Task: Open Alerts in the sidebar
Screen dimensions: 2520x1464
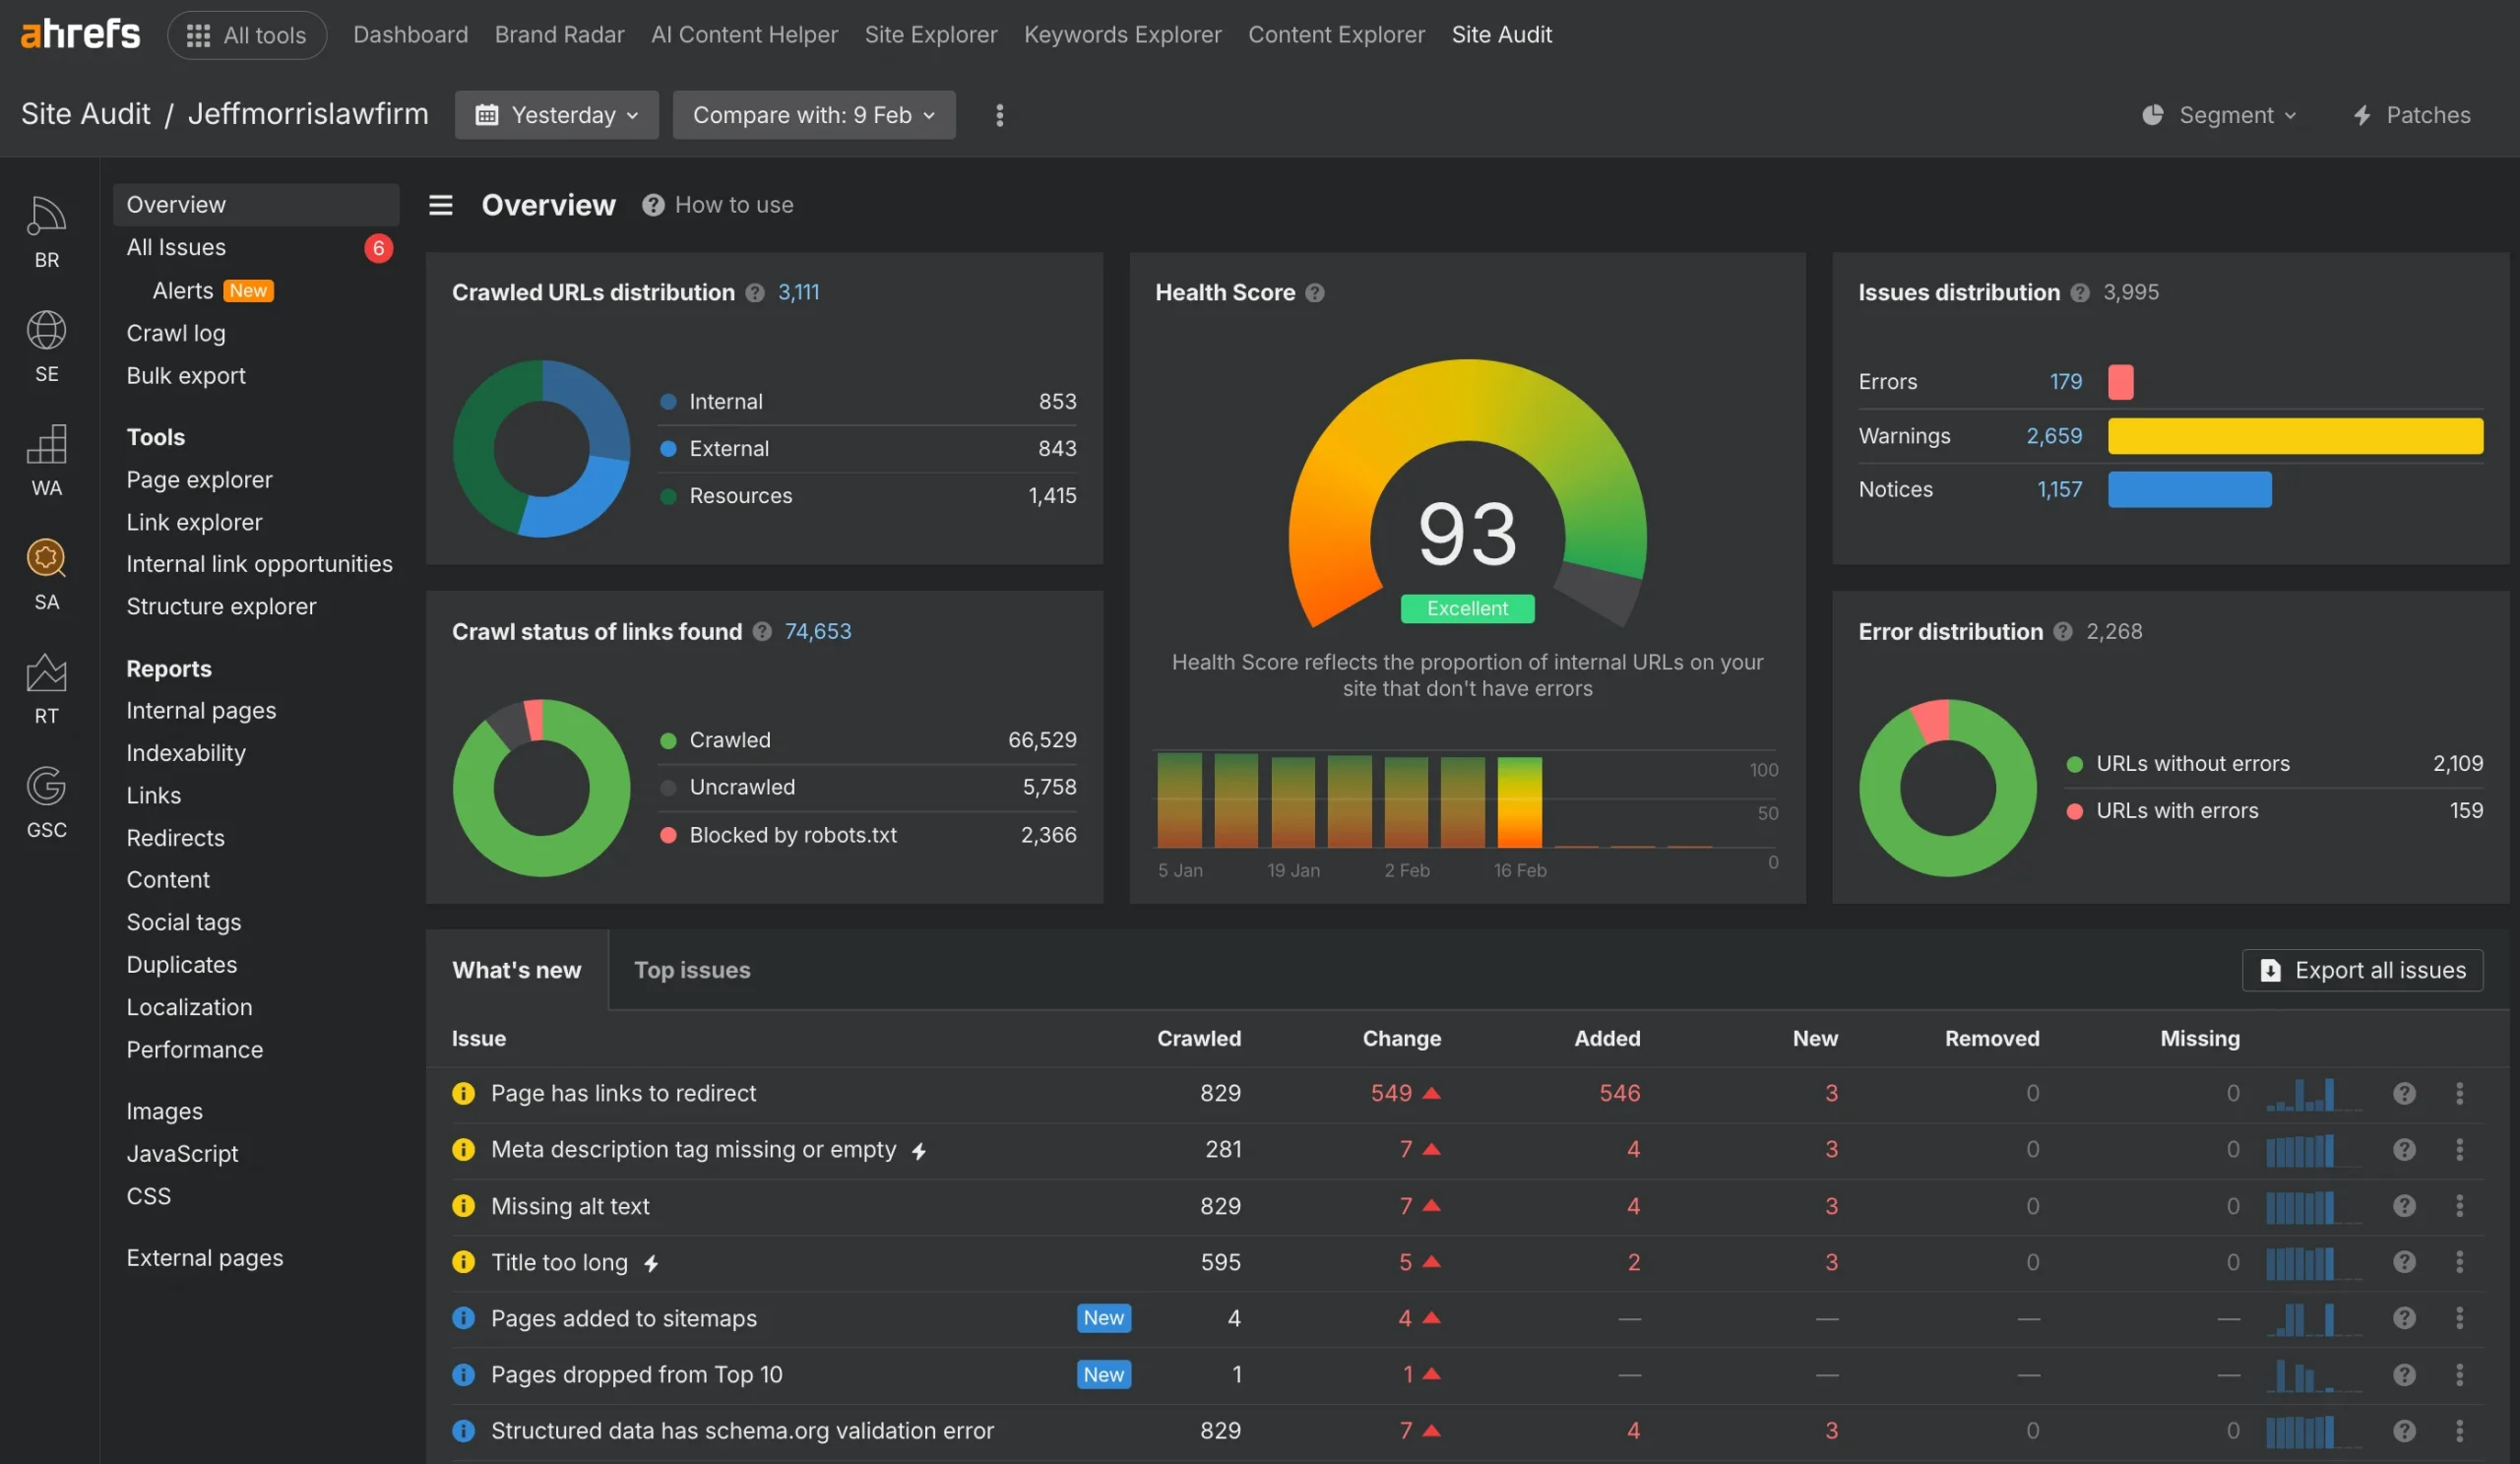Action: tap(182, 290)
